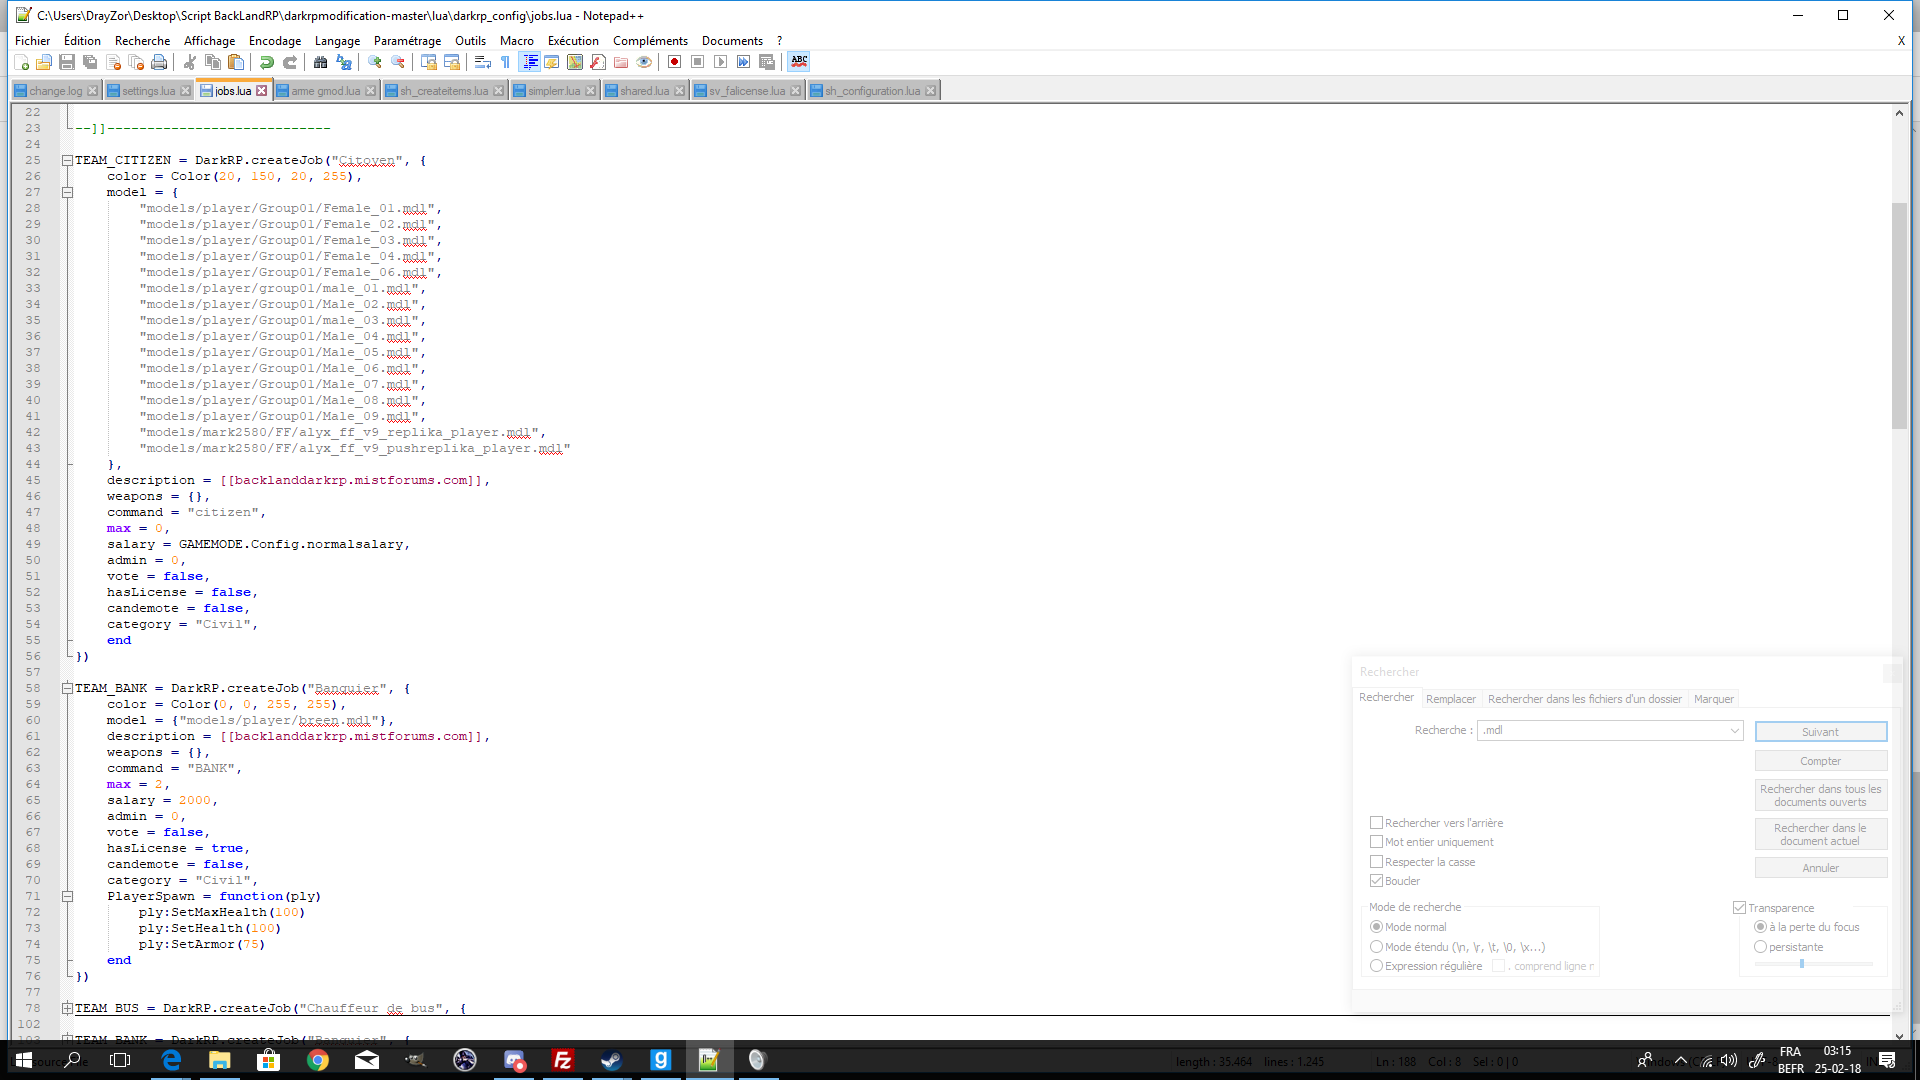
Task: Toggle Show All Characters pilcrow icon
Action: point(506,62)
